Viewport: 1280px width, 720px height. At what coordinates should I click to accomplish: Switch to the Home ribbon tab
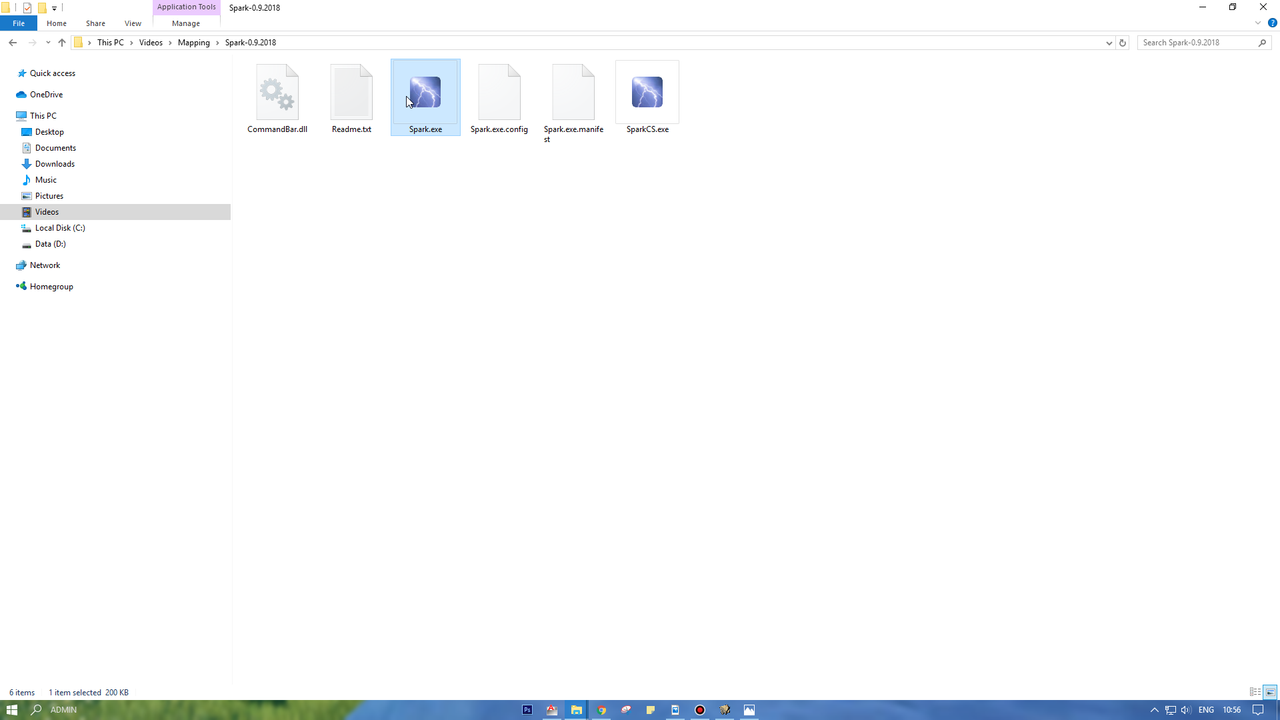[x=57, y=23]
